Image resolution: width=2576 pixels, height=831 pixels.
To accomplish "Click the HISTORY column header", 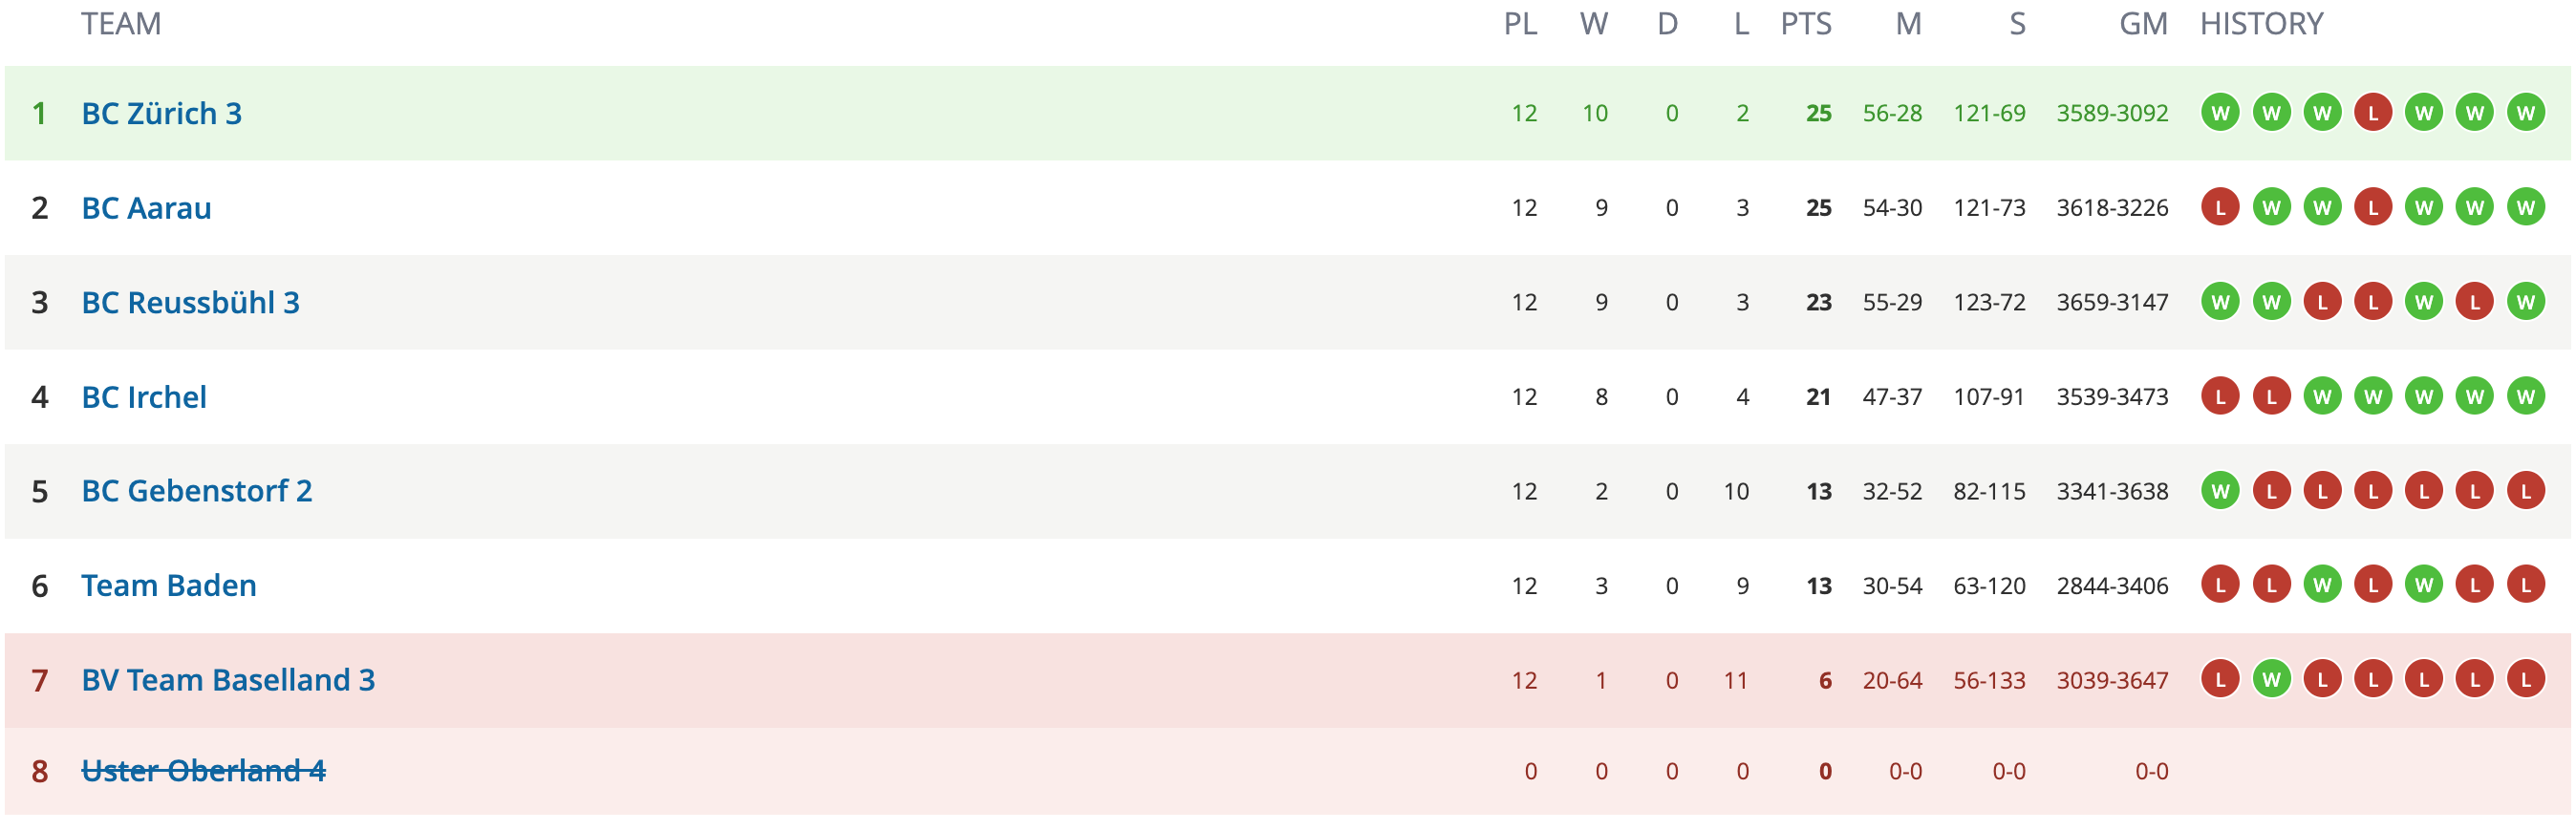I will coord(2261,24).
